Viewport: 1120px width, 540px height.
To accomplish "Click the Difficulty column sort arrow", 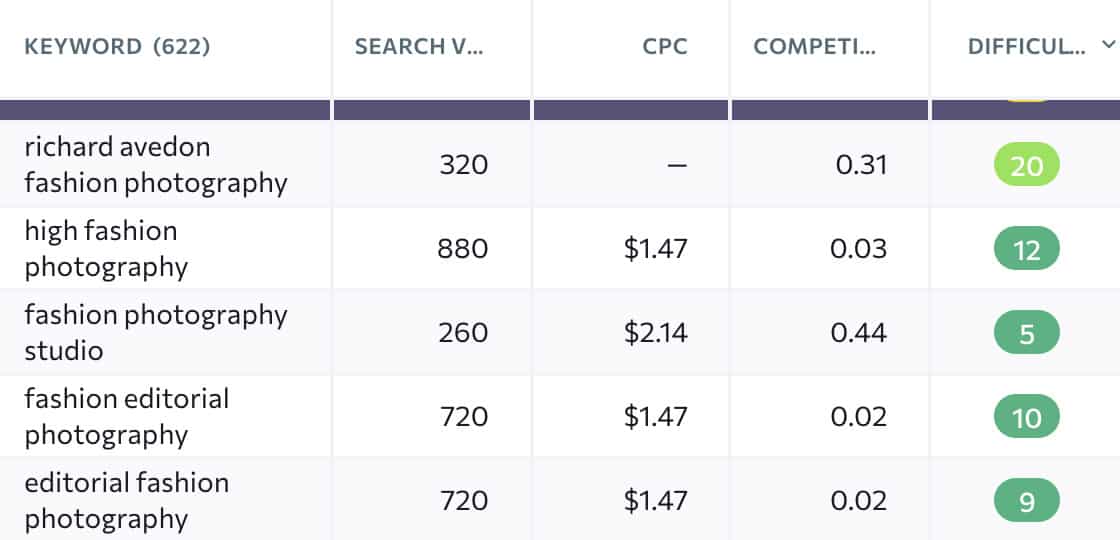I will click(x=1106, y=45).
